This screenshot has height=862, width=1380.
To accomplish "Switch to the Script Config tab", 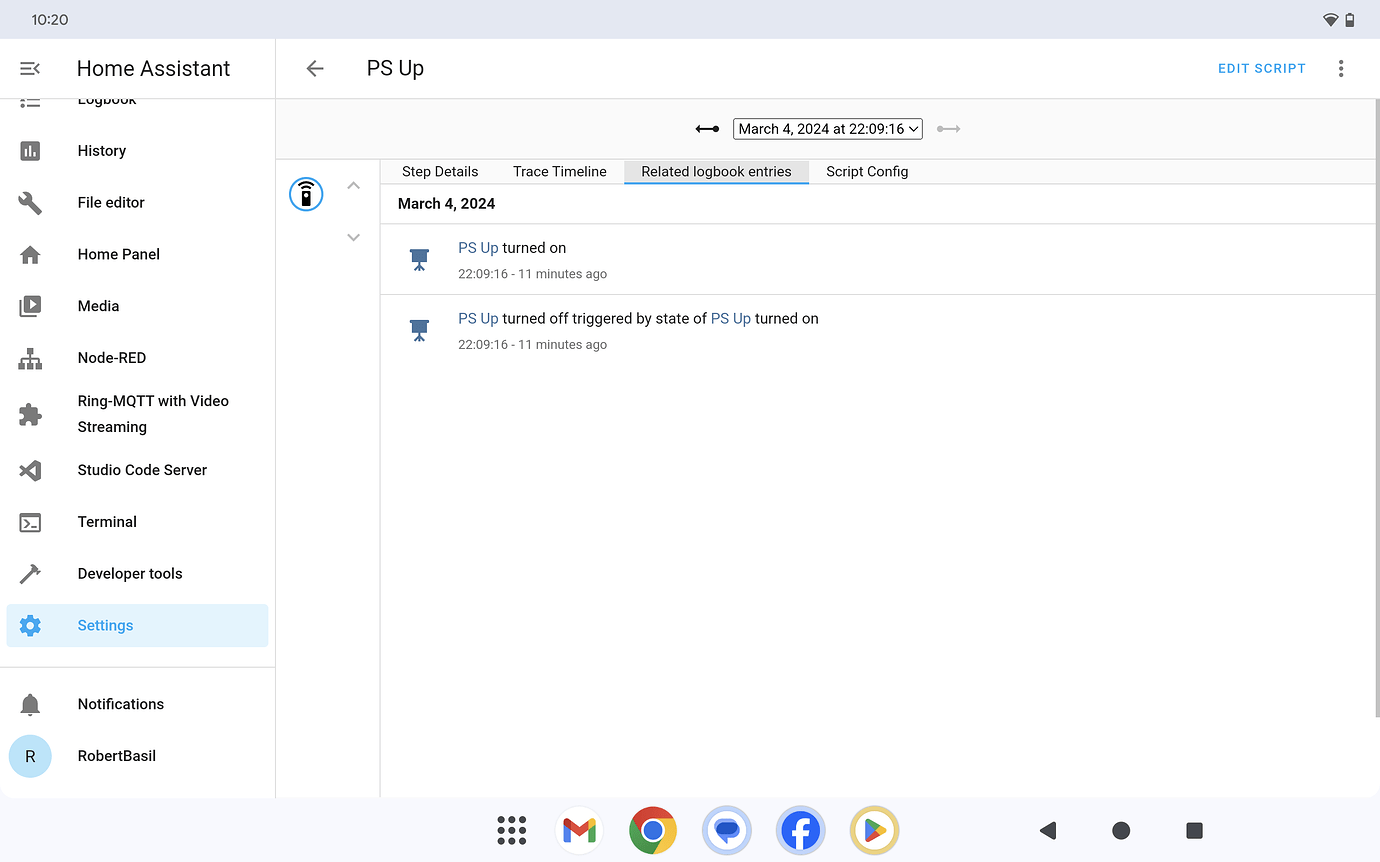I will coord(867,172).
